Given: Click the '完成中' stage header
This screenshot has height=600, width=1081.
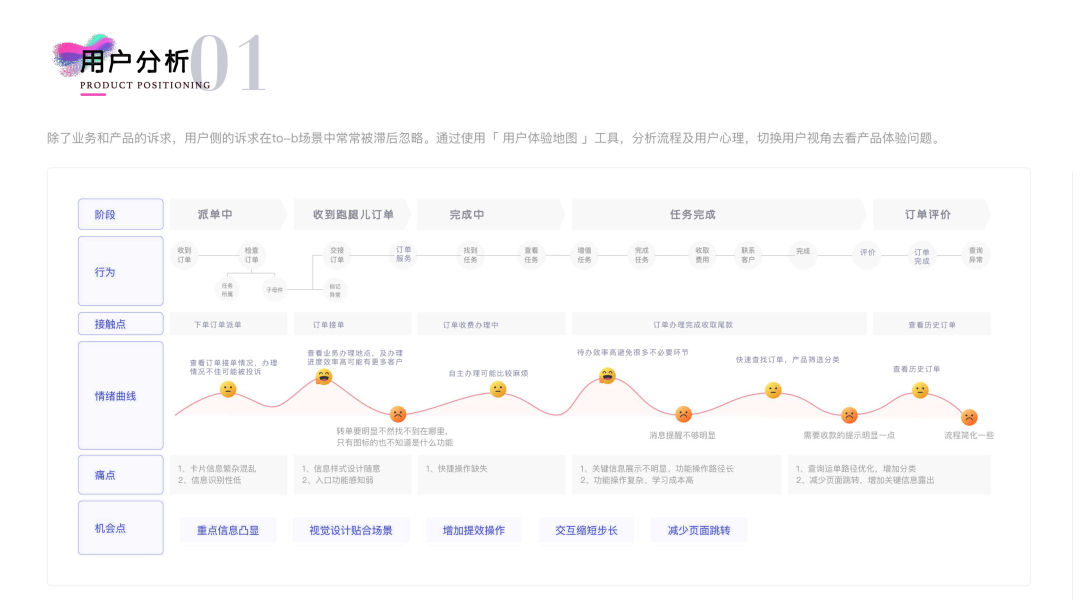Looking at the screenshot, I should 491,214.
